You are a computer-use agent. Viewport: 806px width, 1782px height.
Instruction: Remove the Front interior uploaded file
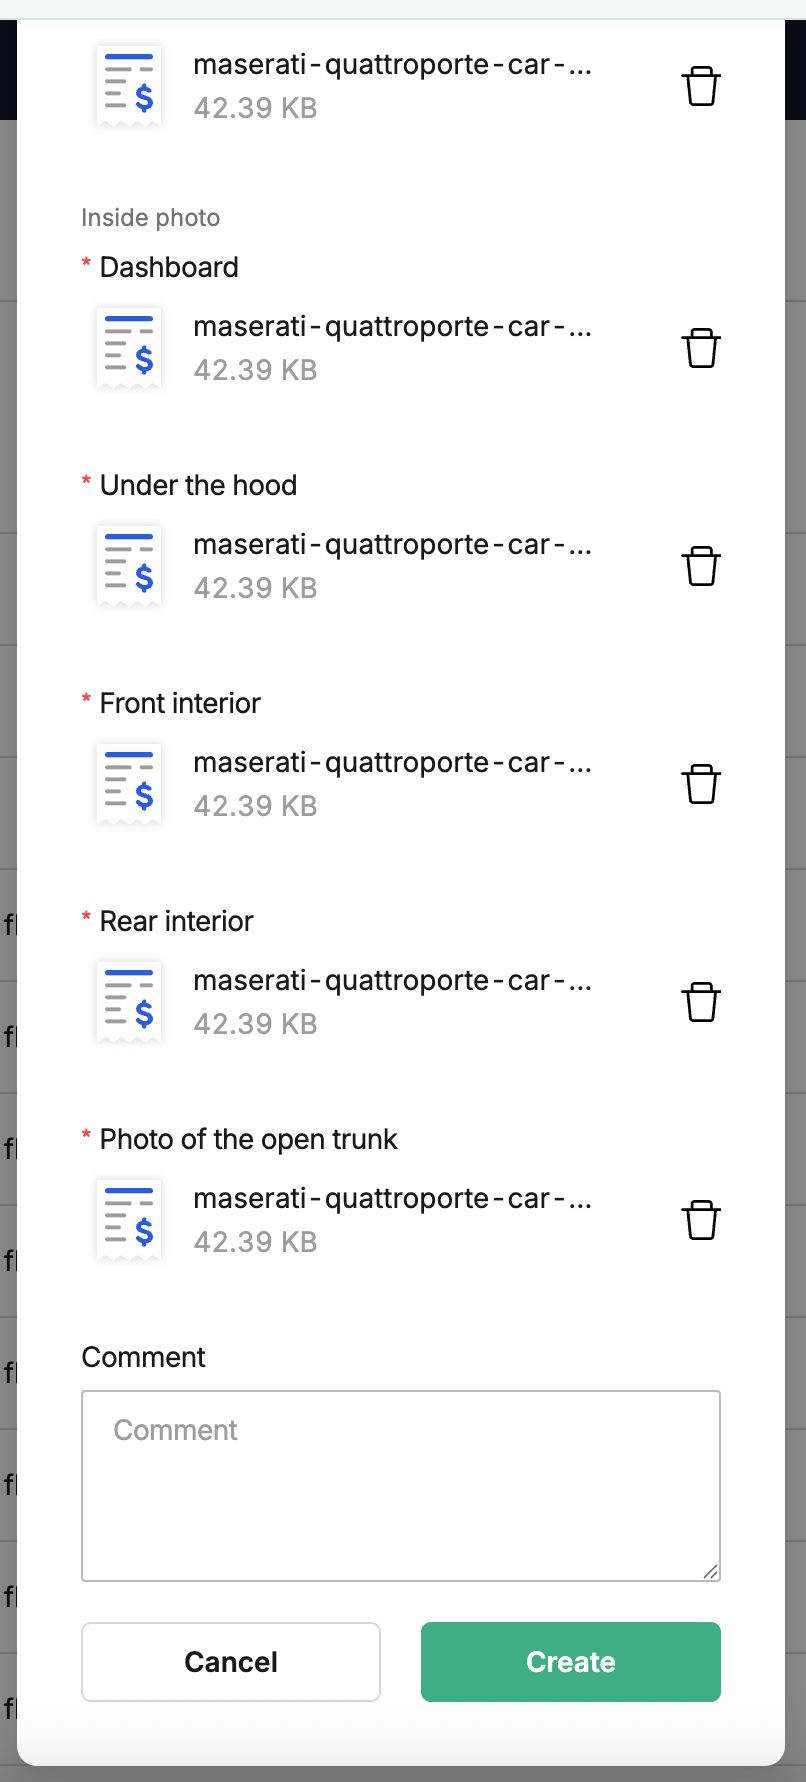coord(701,784)
